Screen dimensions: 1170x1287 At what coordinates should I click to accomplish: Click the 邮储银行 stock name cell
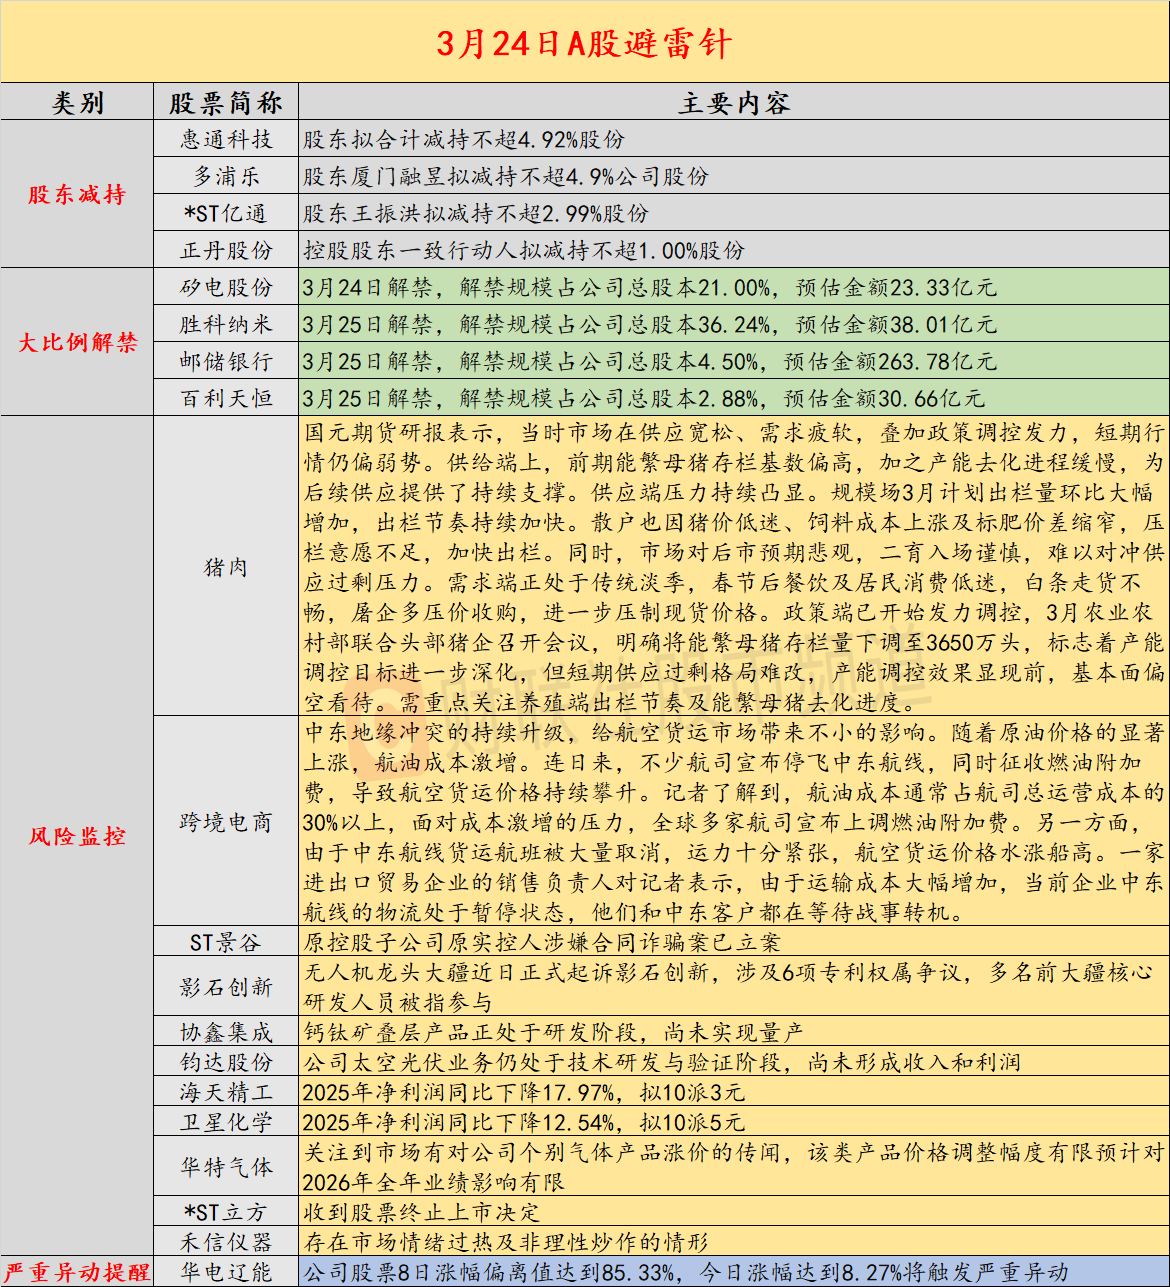point(226,362)
